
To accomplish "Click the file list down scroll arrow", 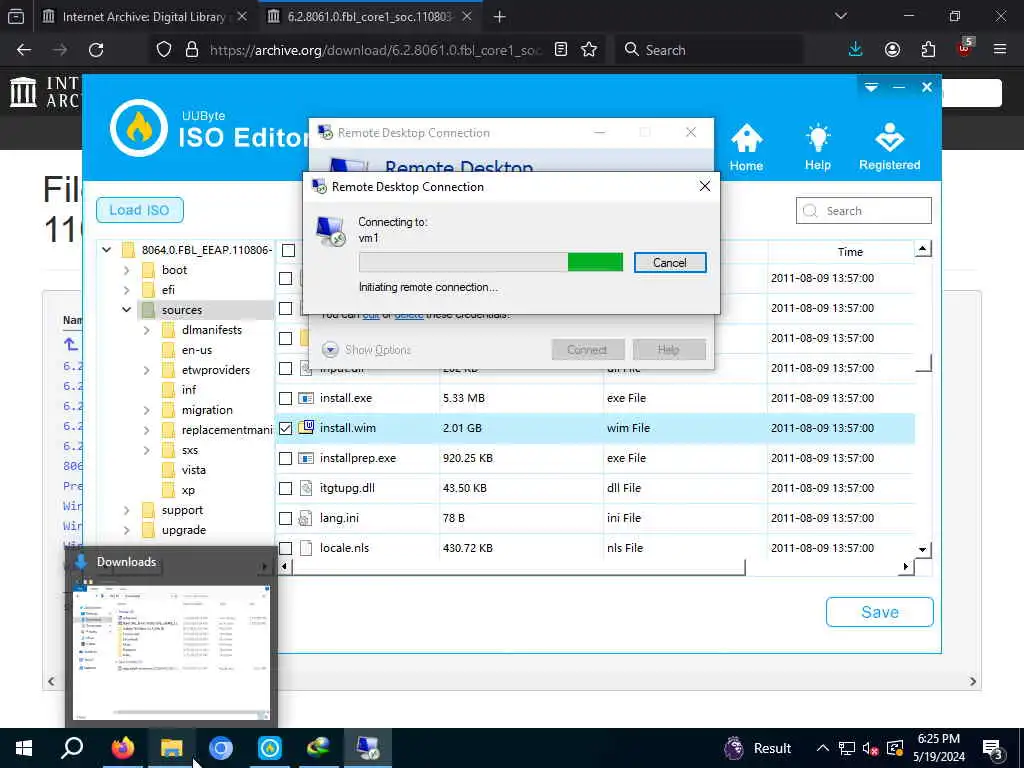I will coord(922,549).
